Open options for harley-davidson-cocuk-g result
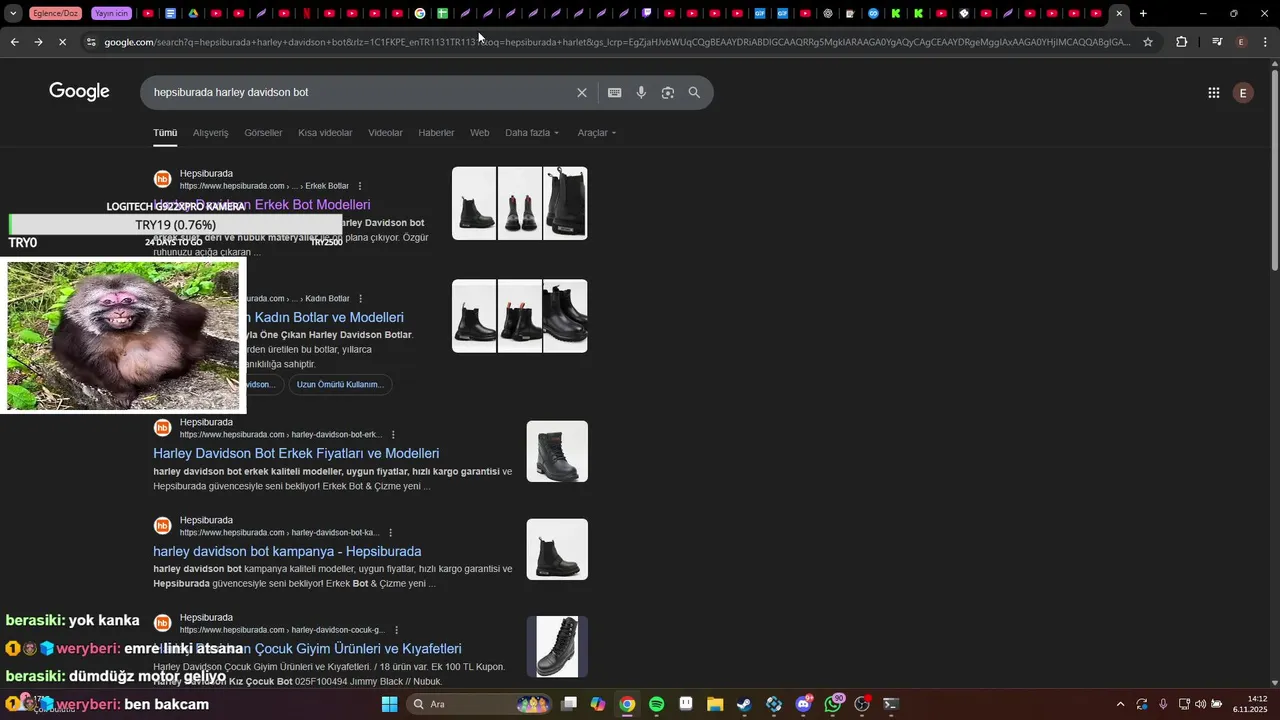 396,630
